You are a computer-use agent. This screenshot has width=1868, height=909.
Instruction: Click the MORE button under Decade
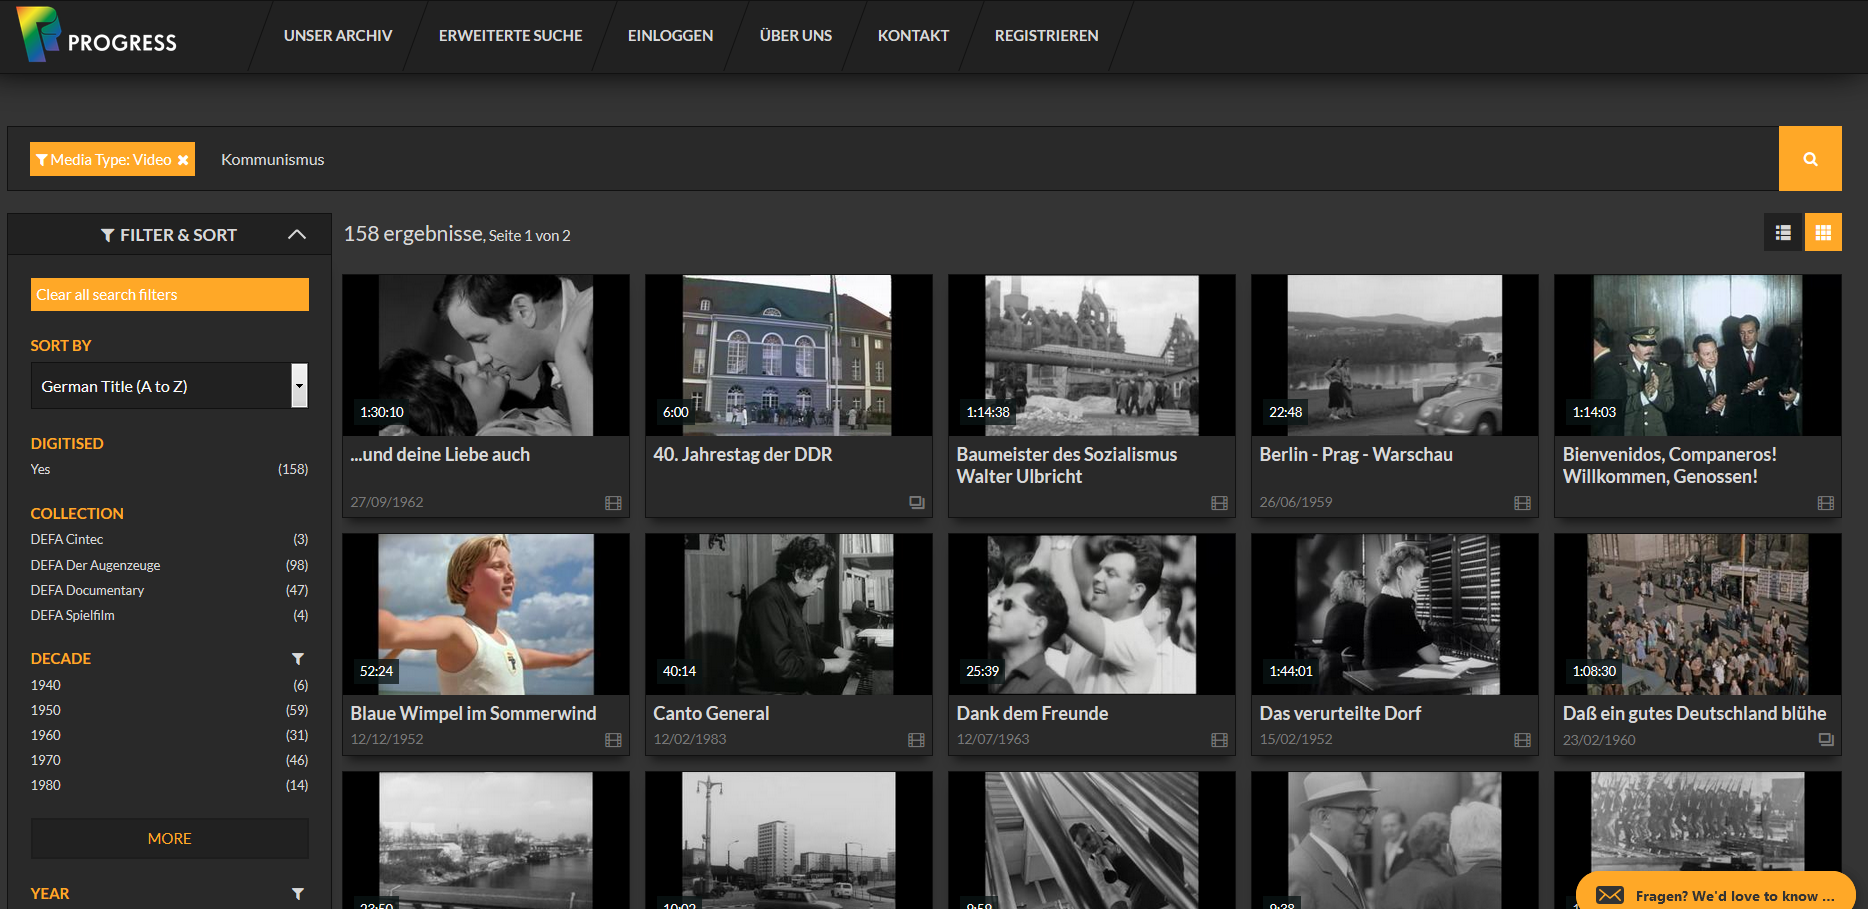(x=170, y=839)
